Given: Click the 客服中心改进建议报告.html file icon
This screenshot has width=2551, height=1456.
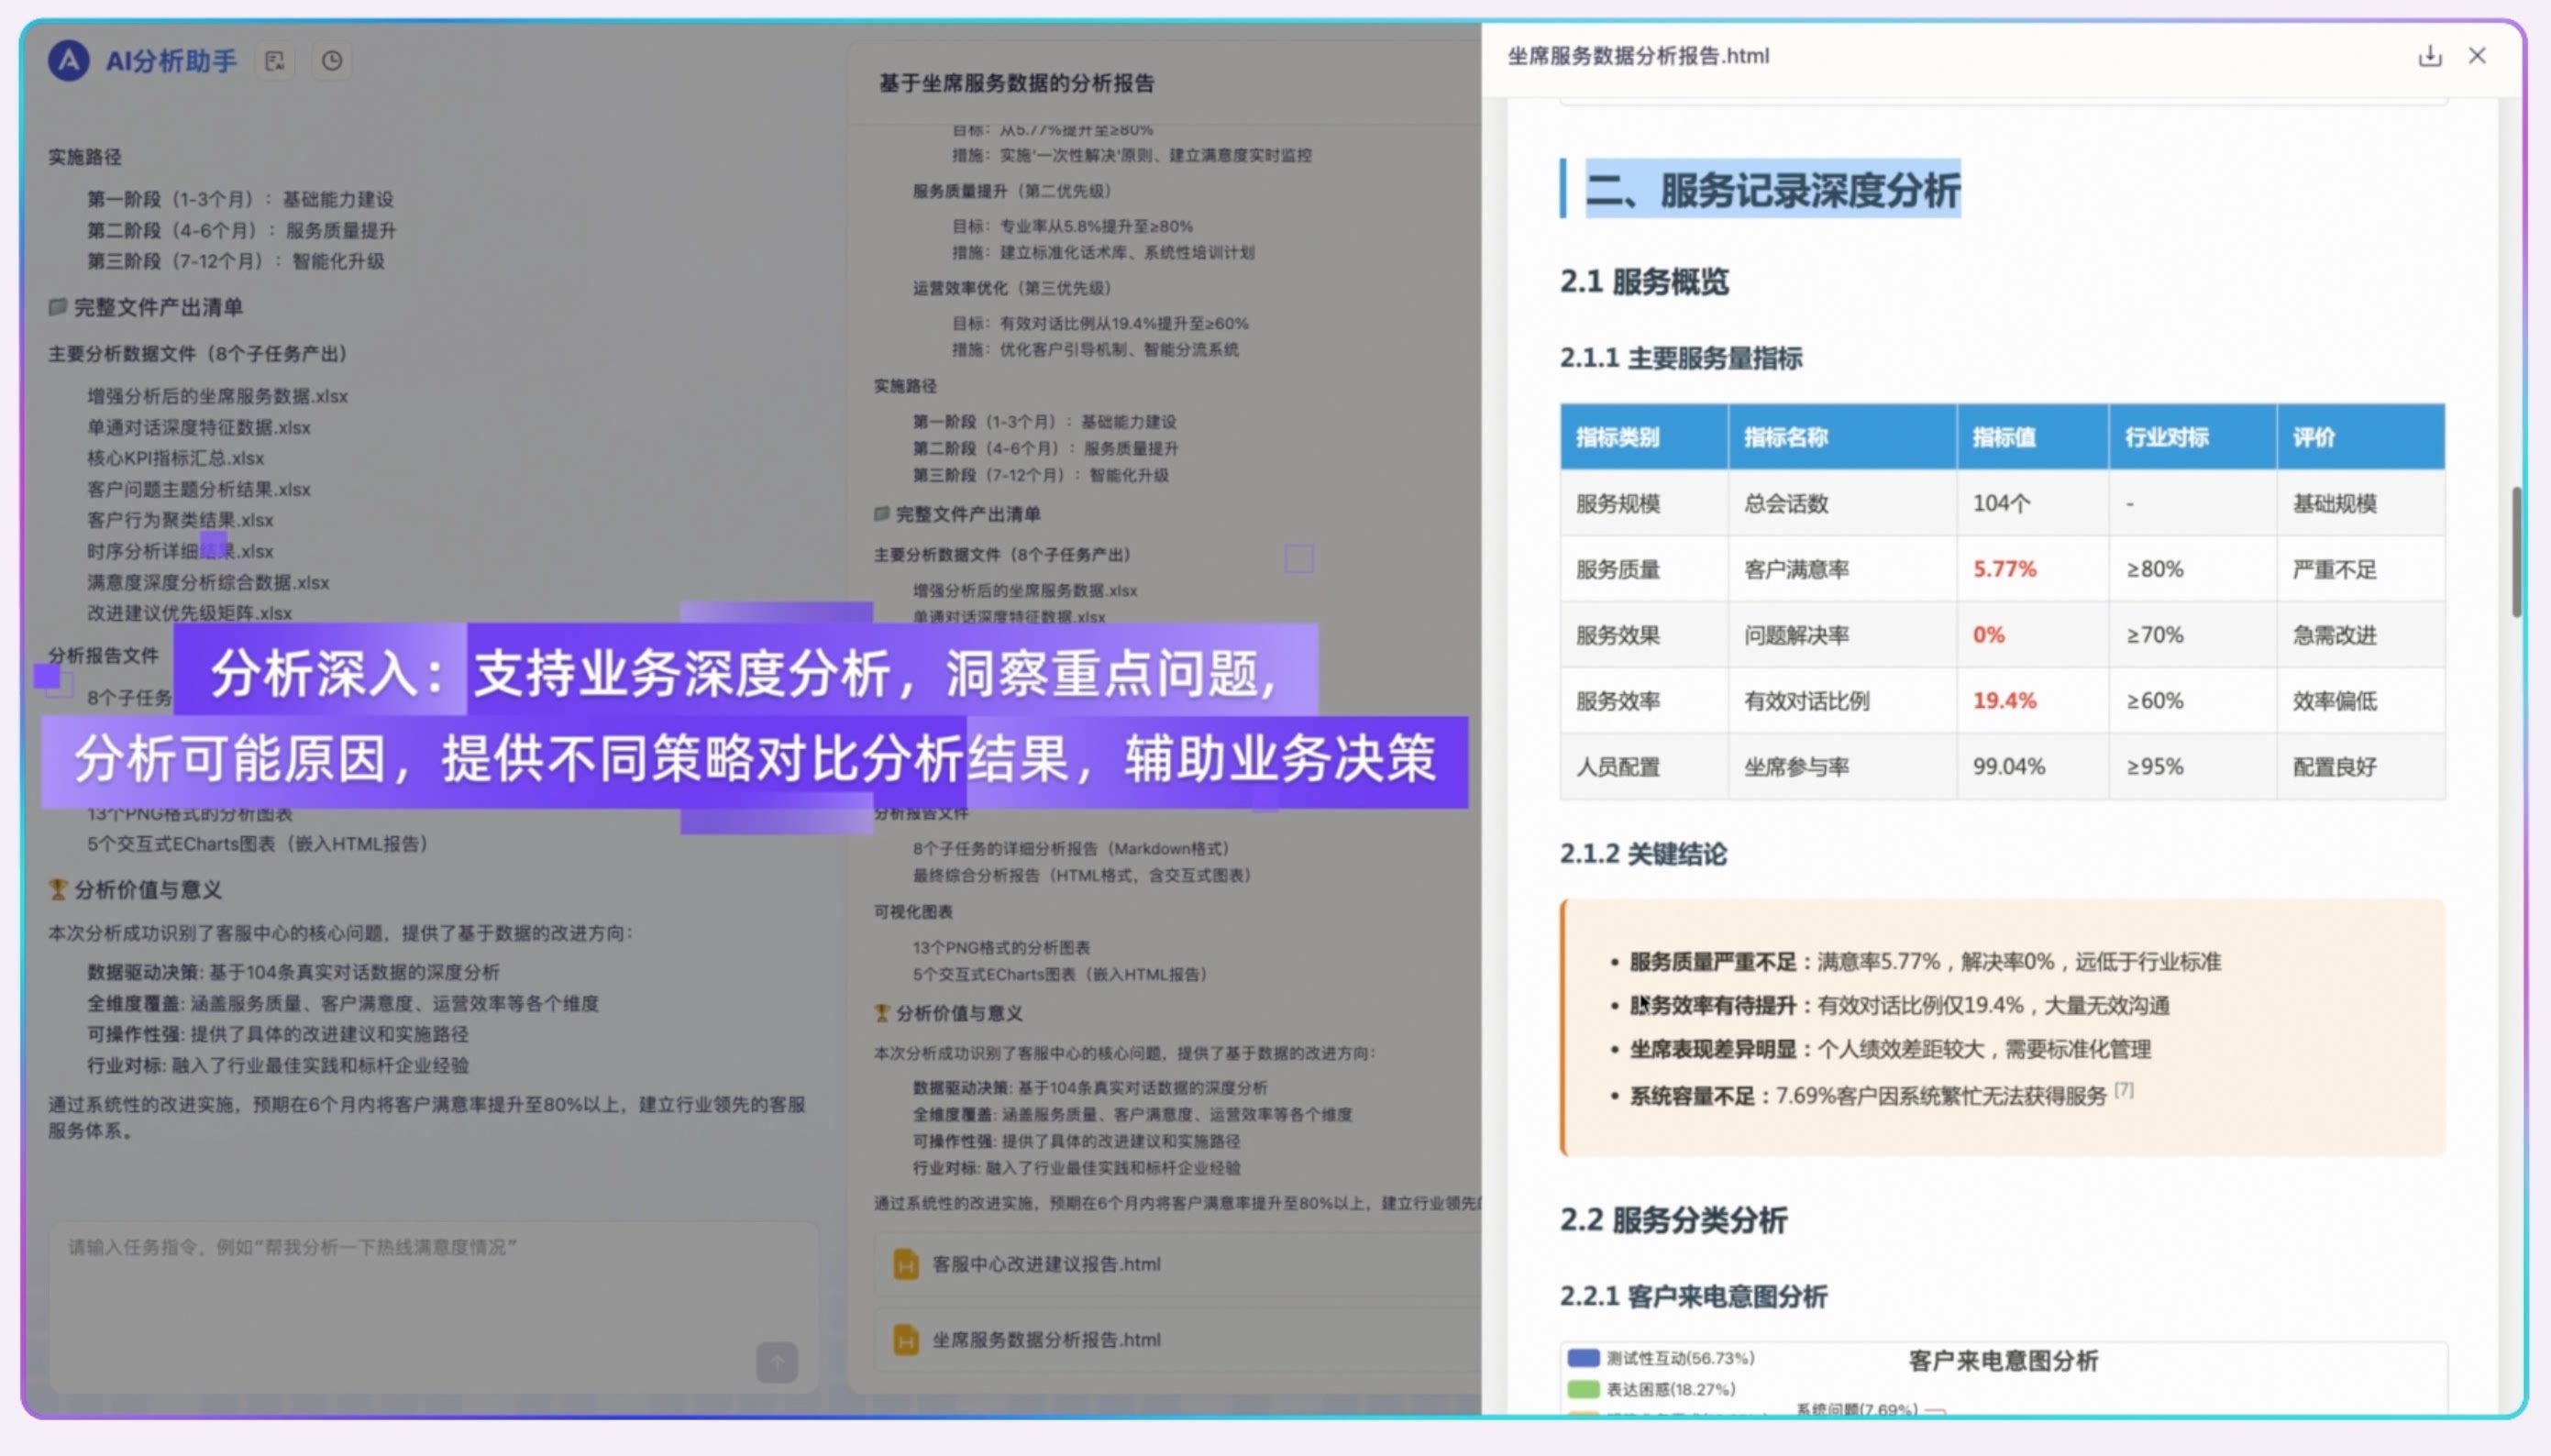Looking at the screenshot, I should click(905, 1264).
